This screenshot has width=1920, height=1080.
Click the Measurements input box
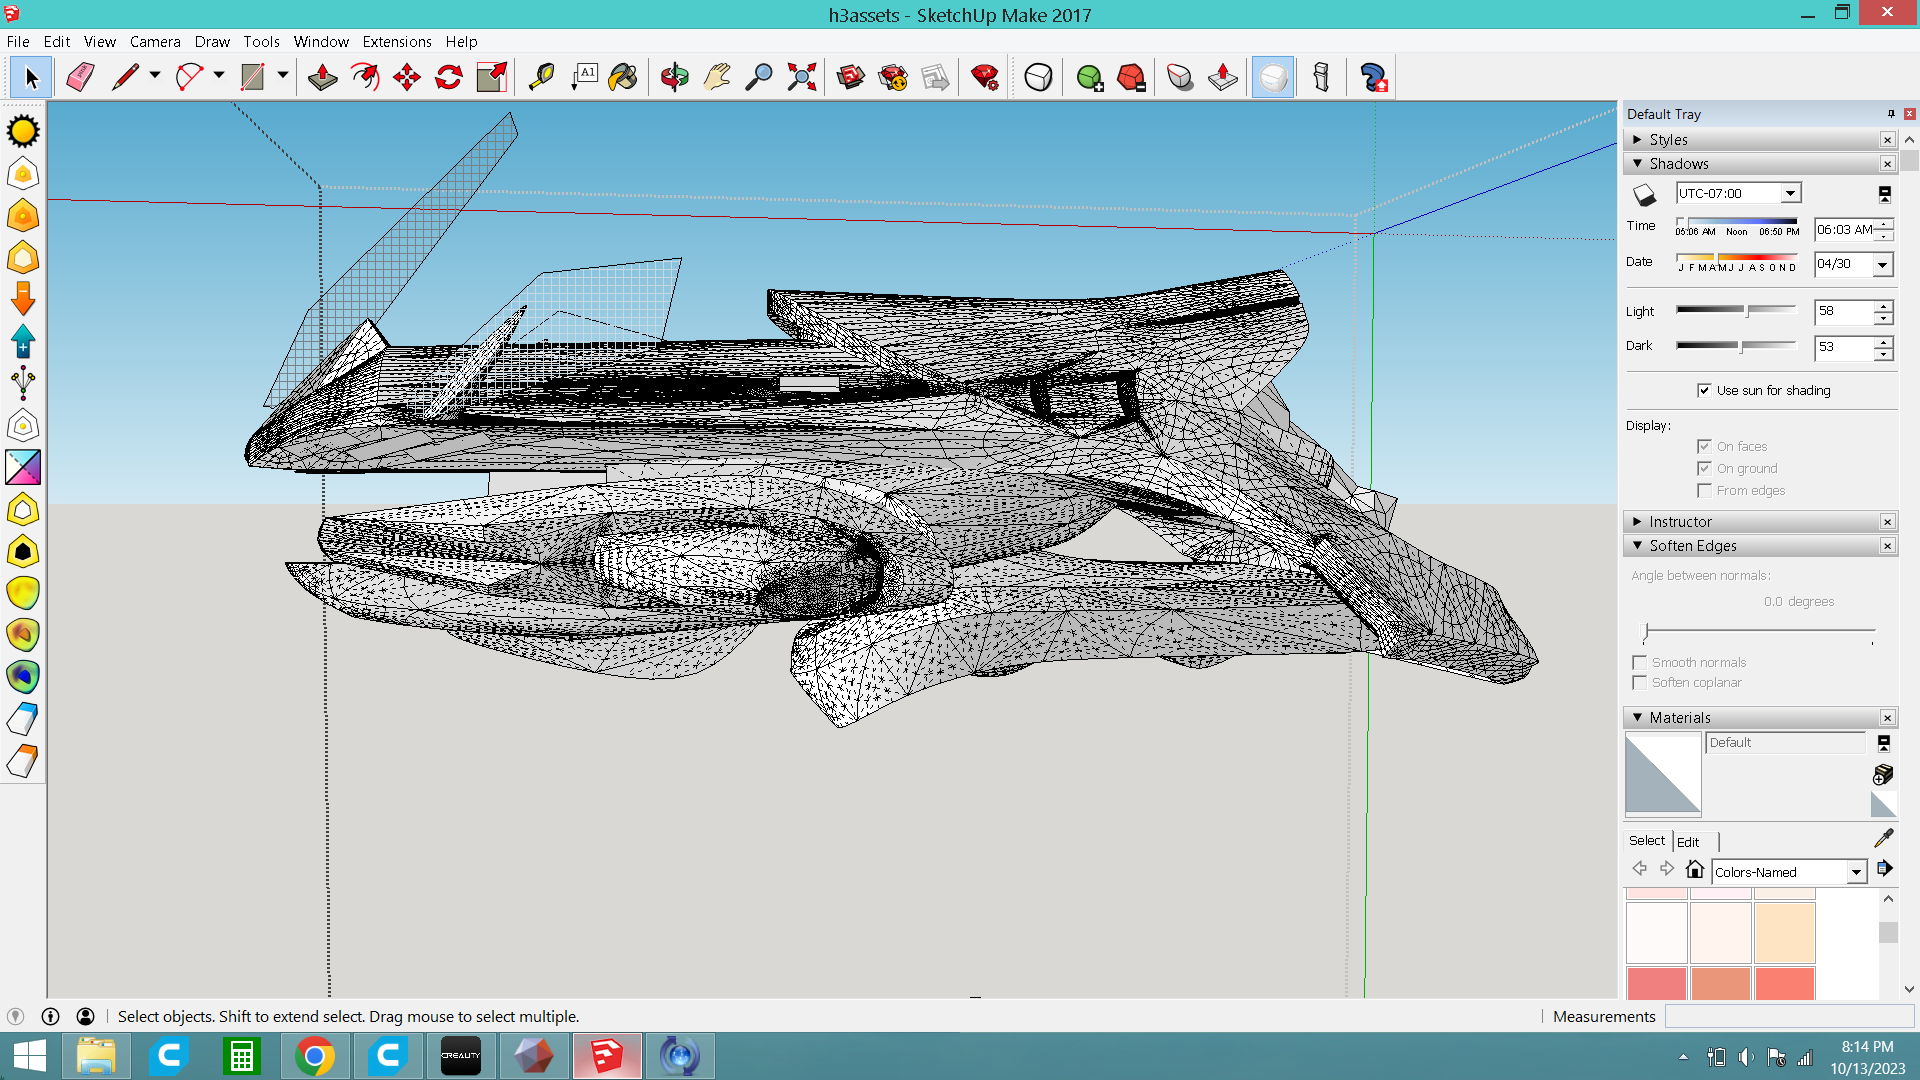pyautogui.click(x=1788, y=1016)
